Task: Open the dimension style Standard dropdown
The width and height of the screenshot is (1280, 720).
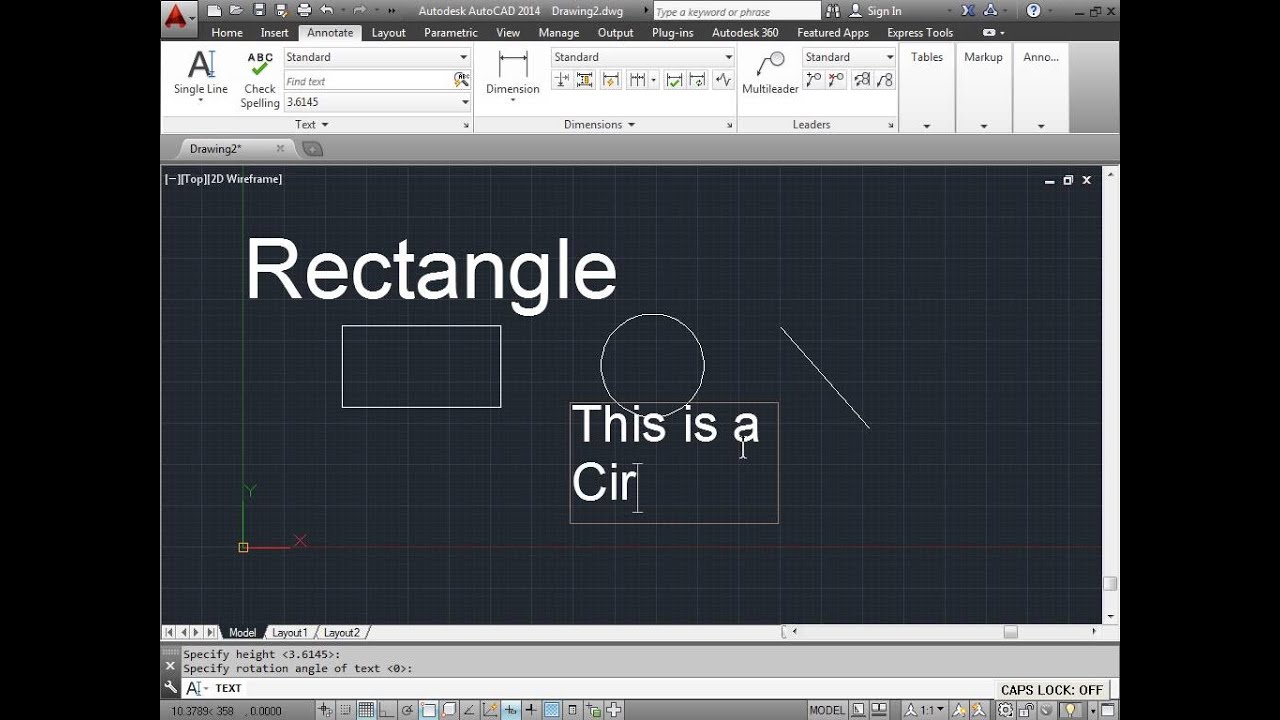Action: pyautogui.click(x=642, y=57)
